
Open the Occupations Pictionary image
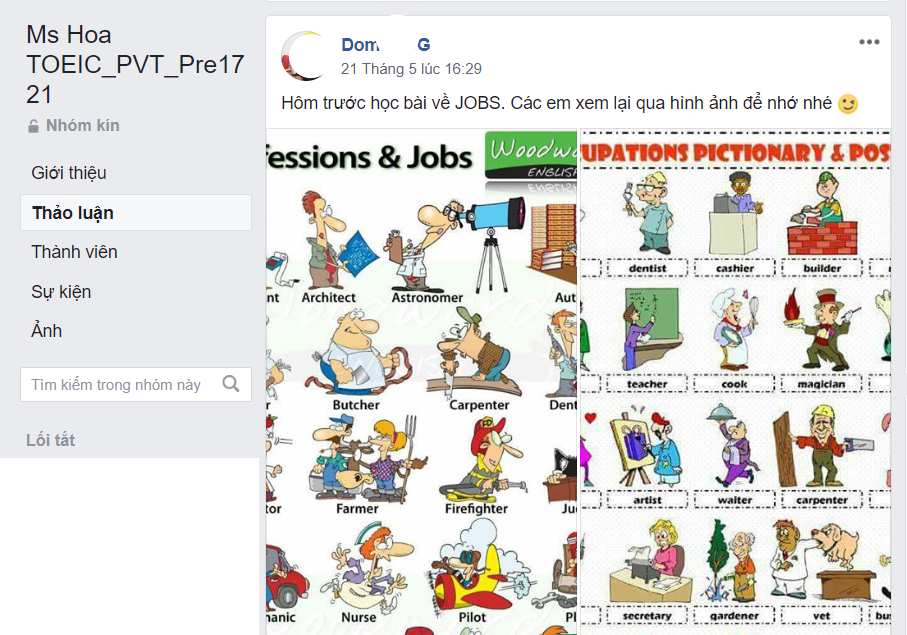tap(735, 382)
